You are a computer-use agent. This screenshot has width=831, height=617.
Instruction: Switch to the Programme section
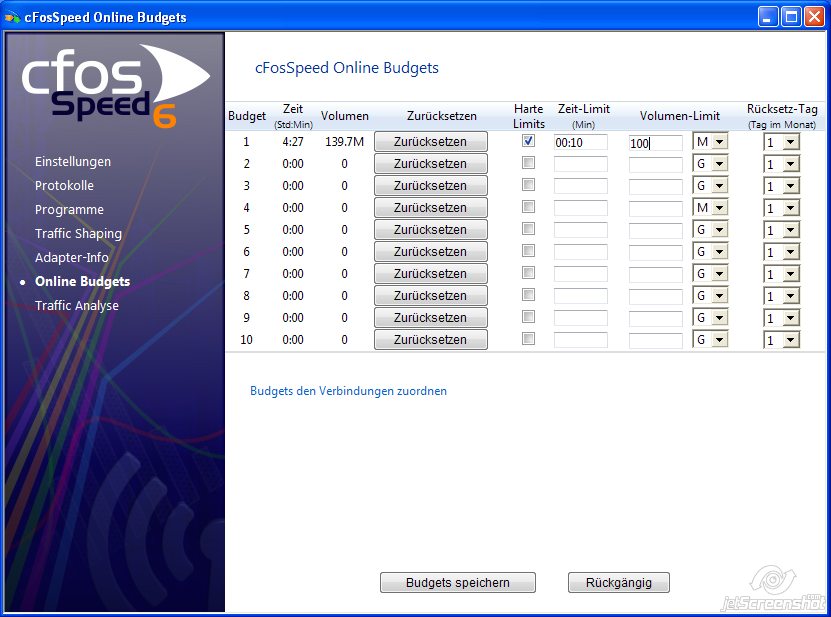pos(69,209)
